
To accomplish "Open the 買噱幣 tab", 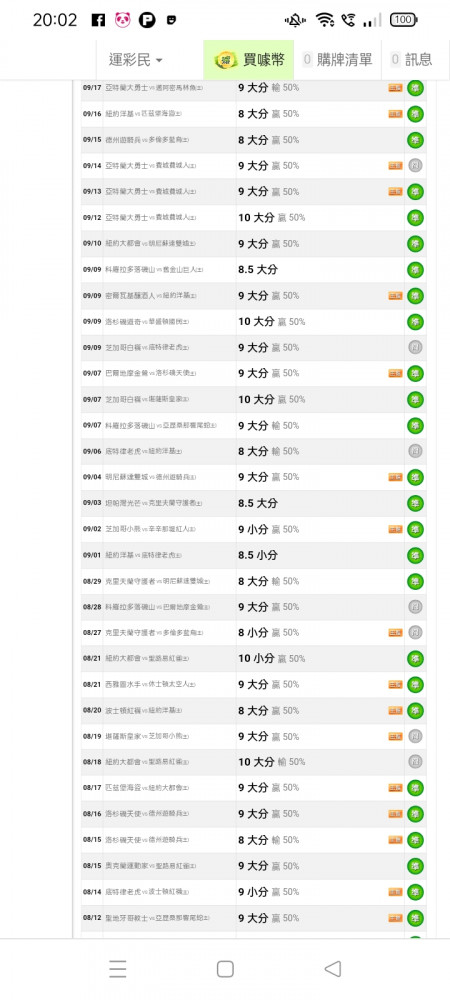I will tap(249, 60).
